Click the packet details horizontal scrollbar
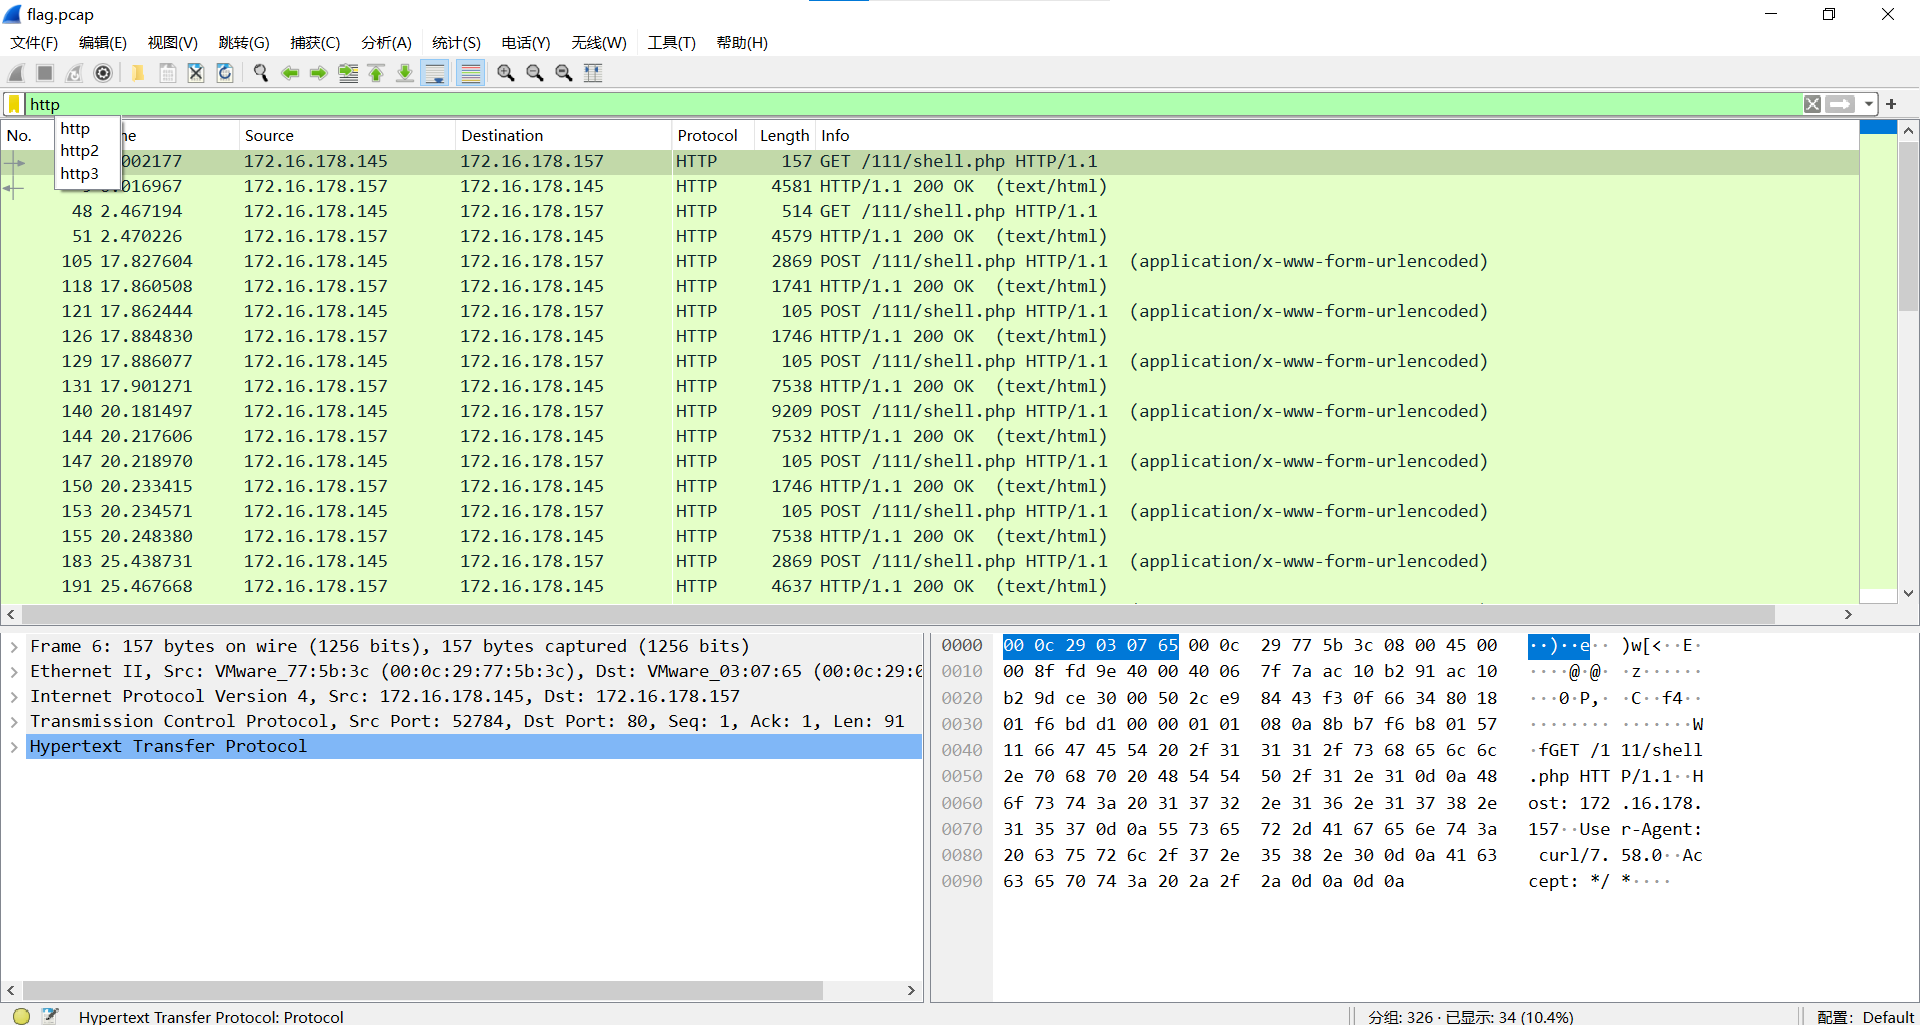Image resolution: width=1920 pixels, height=1025 pixels. click(422, 990)
